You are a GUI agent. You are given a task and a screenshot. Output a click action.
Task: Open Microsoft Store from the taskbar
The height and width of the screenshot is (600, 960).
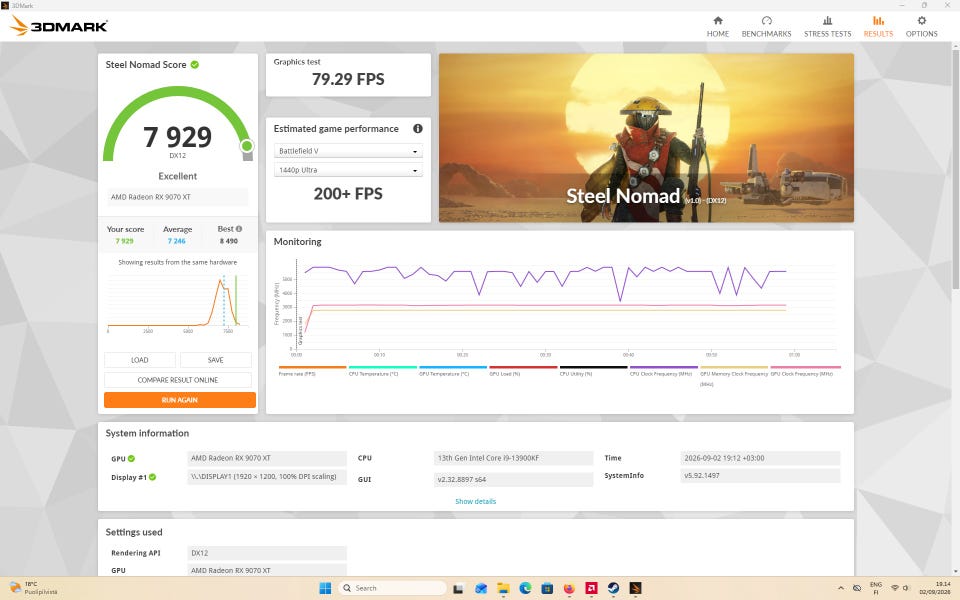pyautogui.click(x=547, y=588)
